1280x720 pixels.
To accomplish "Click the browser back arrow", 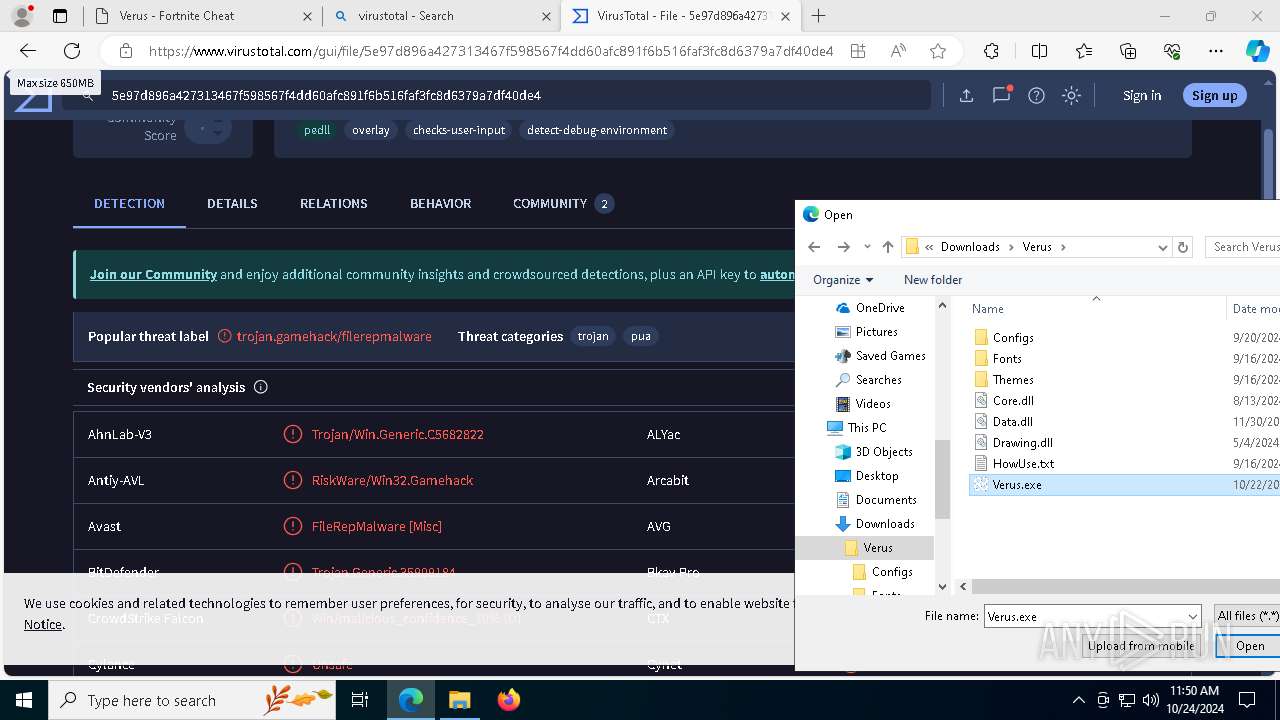I will (x=28, y=51).
